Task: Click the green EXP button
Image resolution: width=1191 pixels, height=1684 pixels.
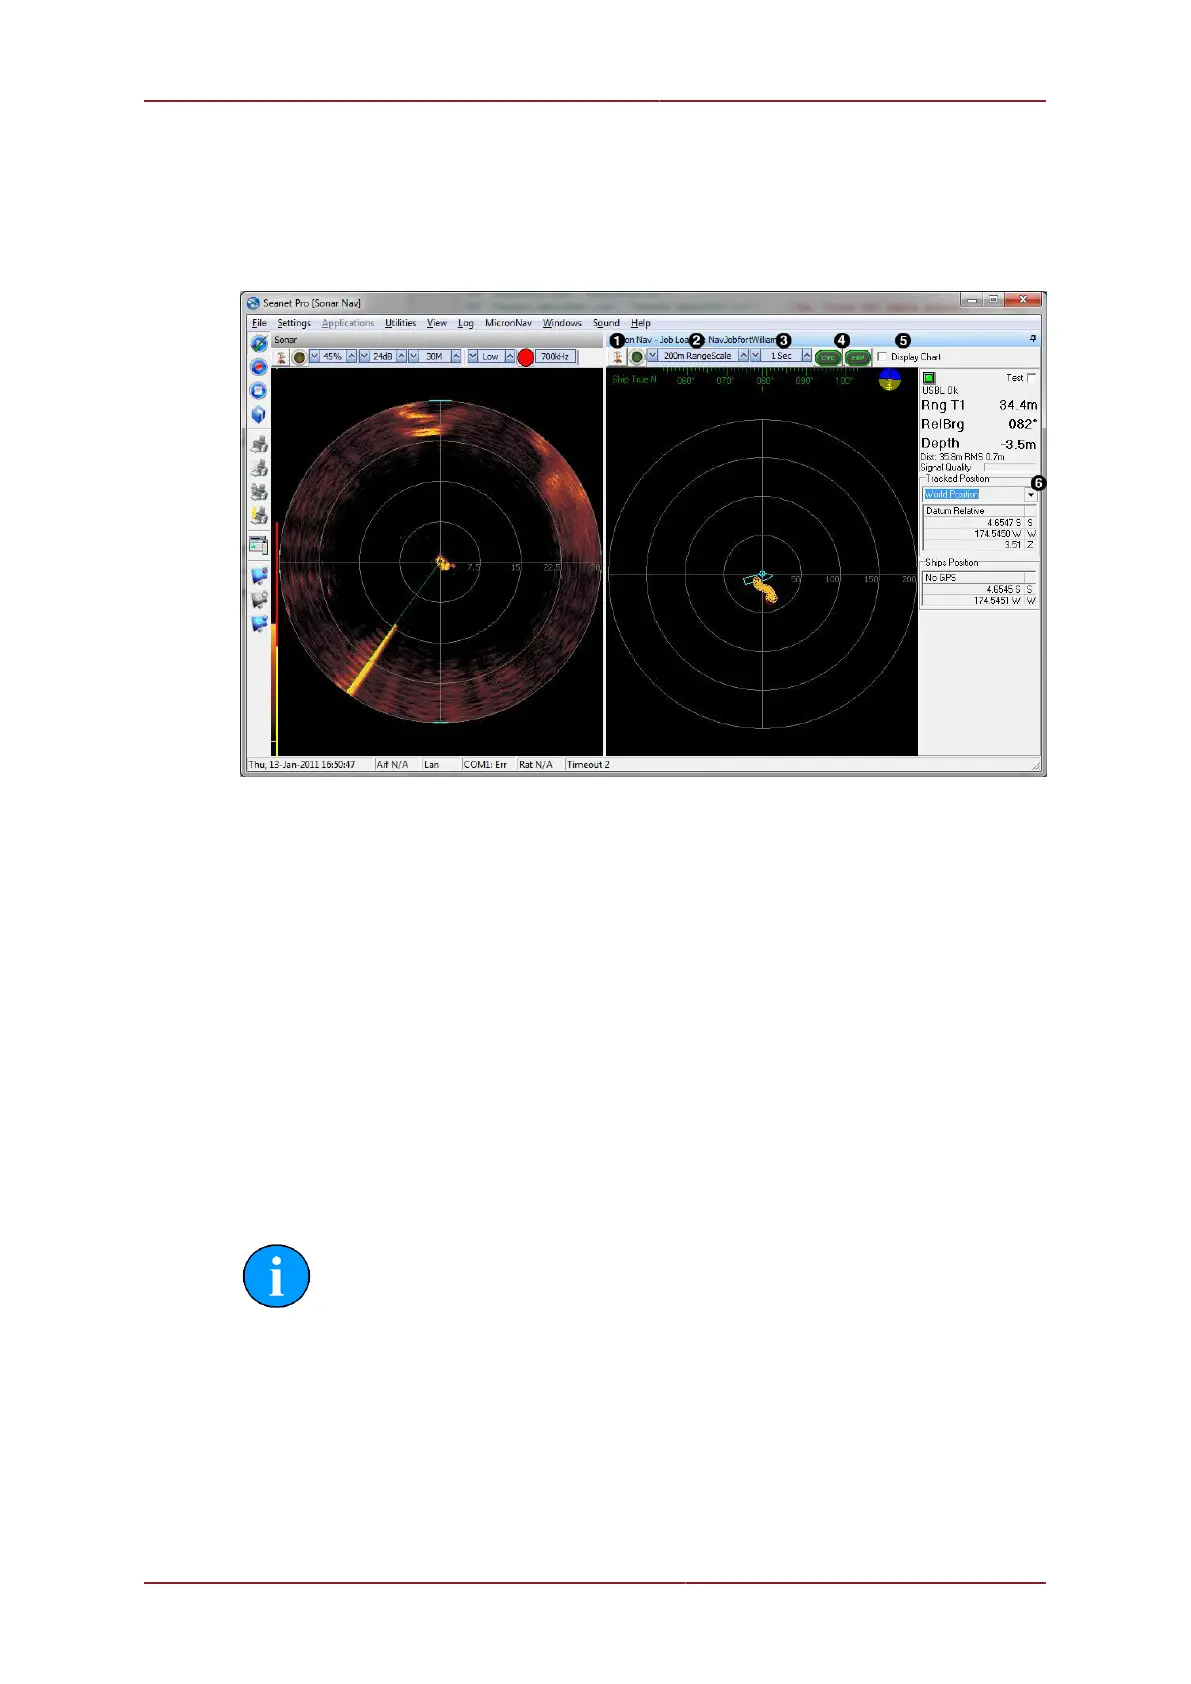Action: coord(858,357)
